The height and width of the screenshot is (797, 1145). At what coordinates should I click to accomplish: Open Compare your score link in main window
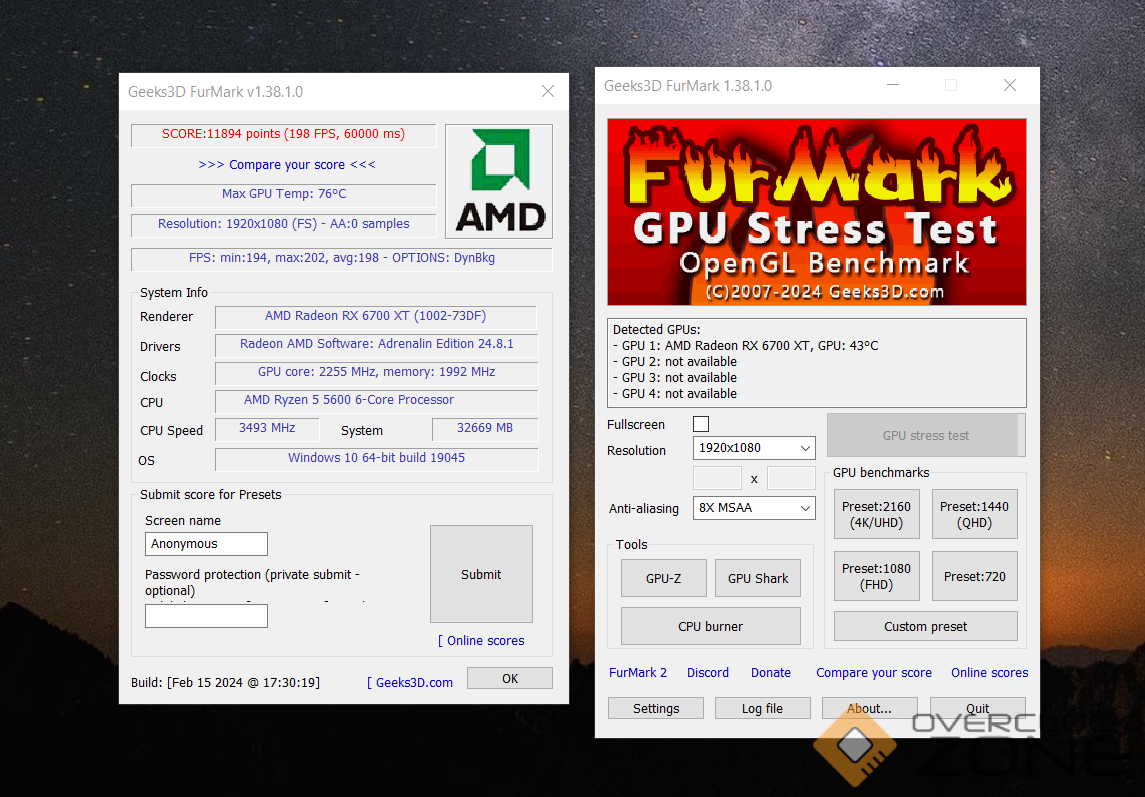(x=873, y=673)
